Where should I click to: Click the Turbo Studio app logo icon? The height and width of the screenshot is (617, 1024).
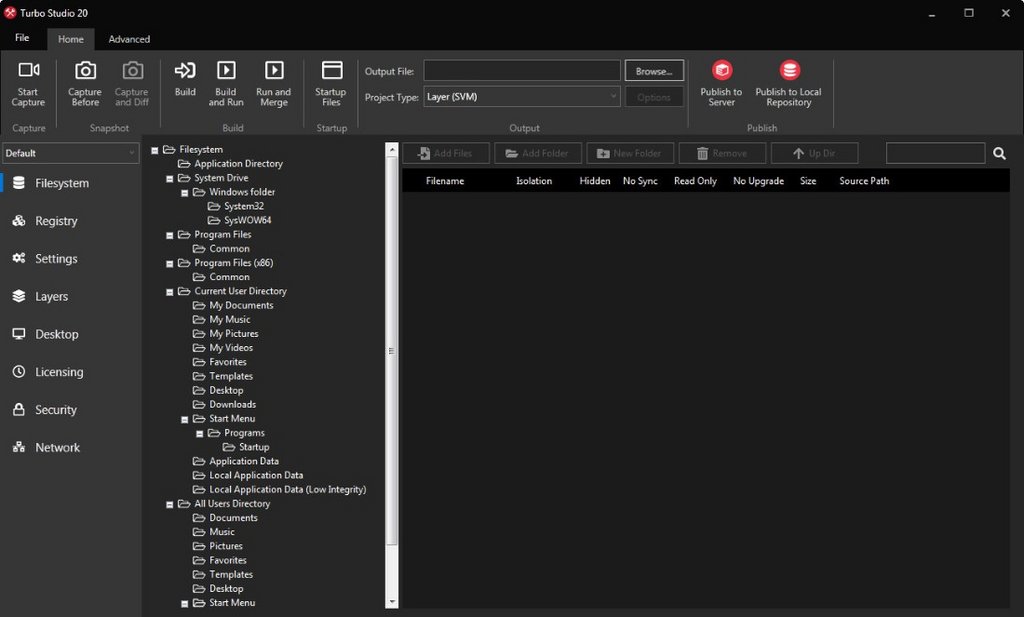(10, 12)
